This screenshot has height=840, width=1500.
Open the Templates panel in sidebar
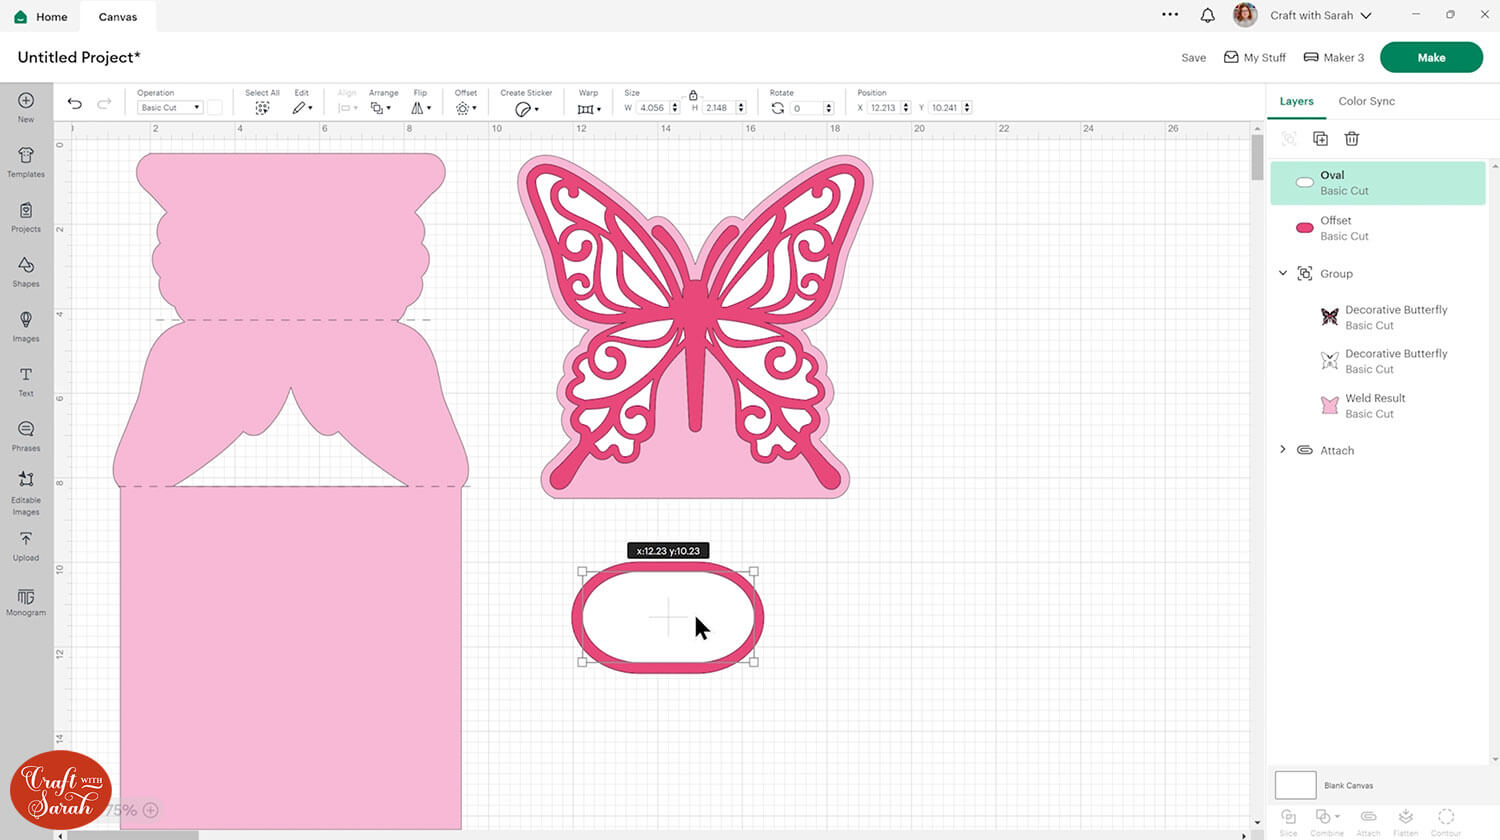click(26, 161)
